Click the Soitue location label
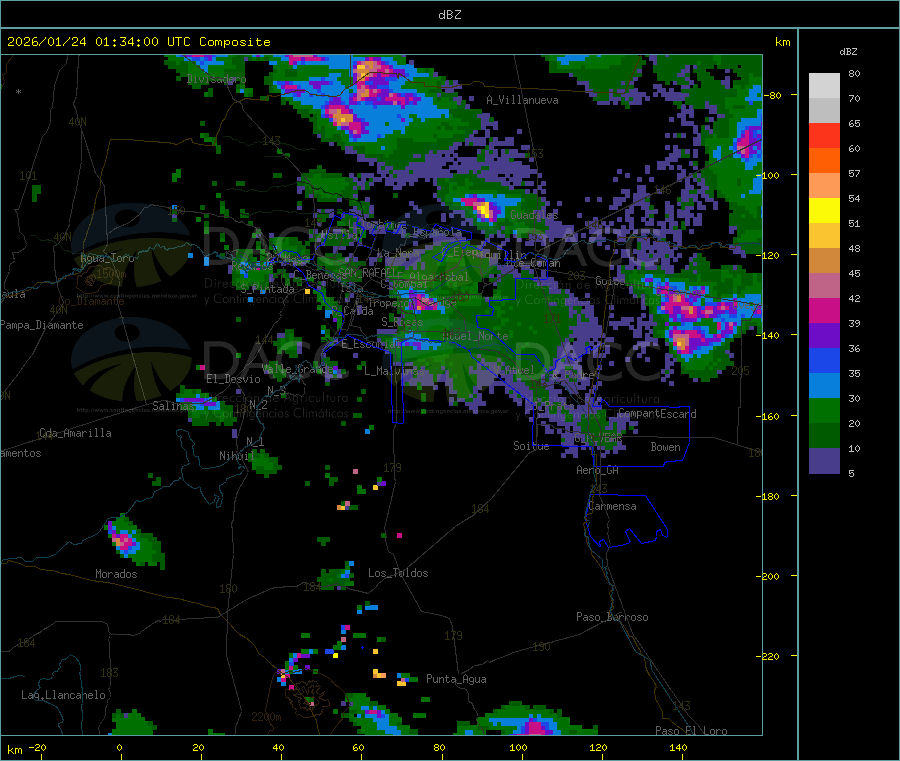The image size is (900, 761). pos(531,445)
